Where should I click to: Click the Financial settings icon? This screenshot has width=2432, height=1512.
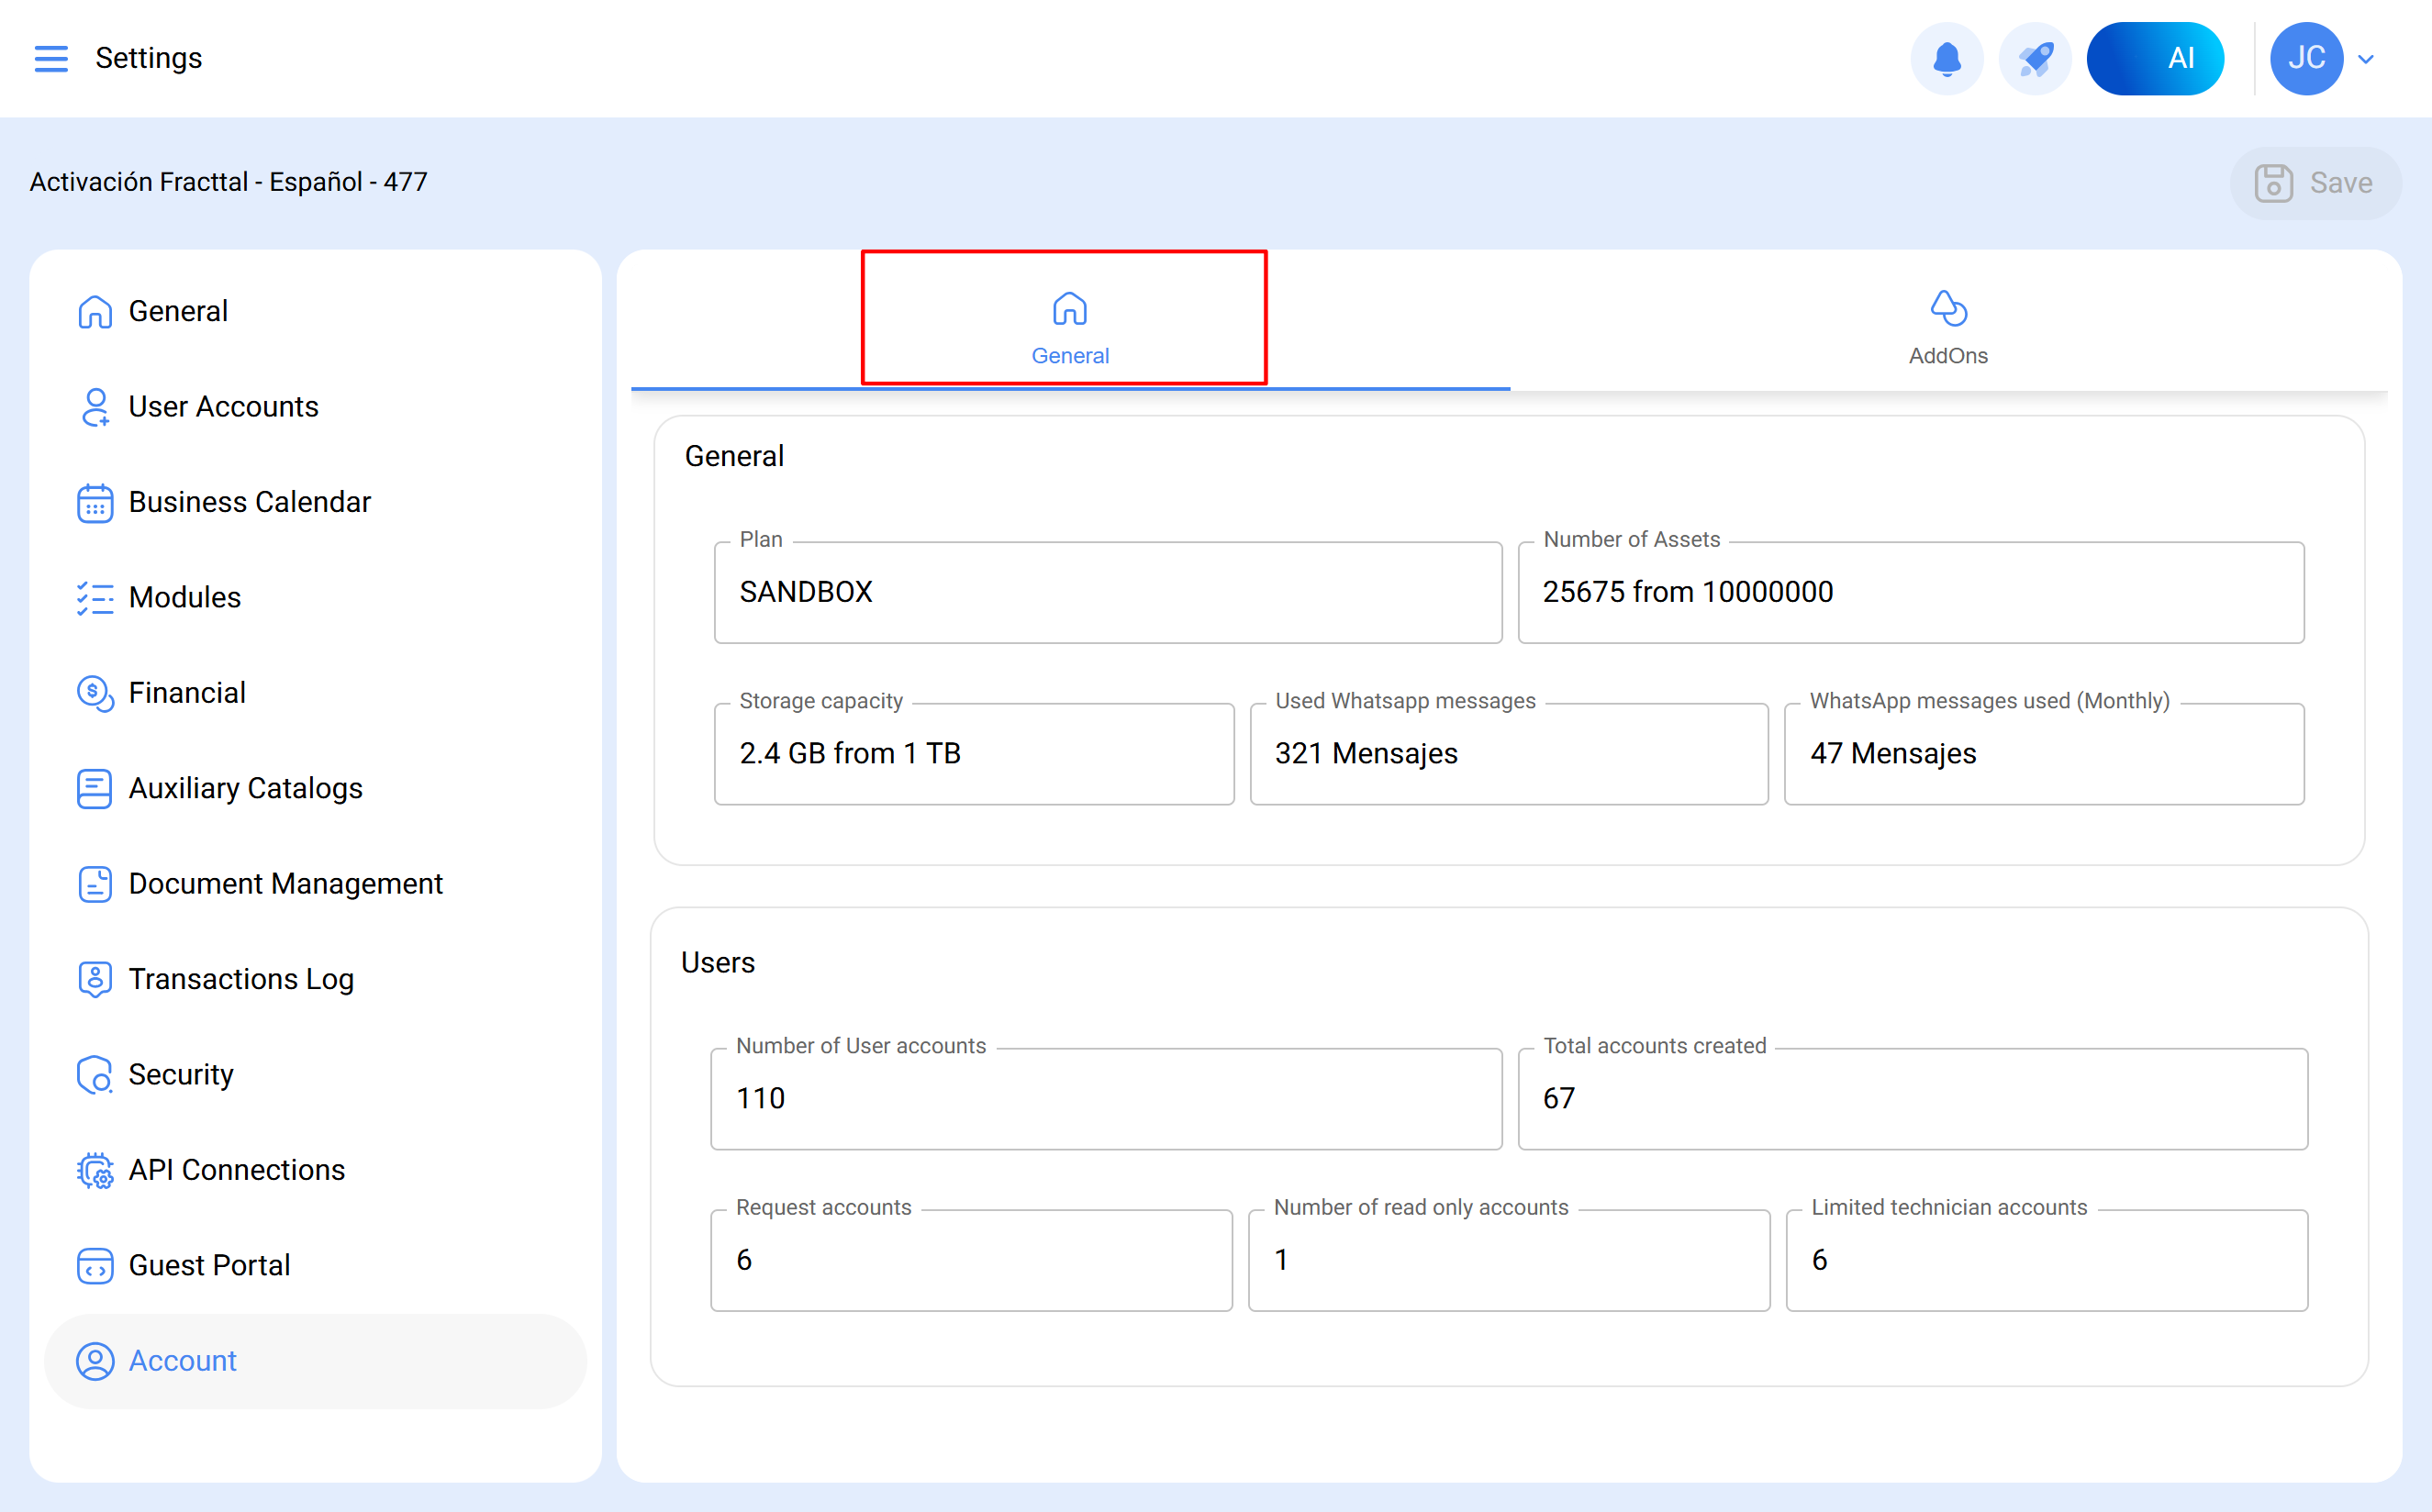[x=95, y=694]
